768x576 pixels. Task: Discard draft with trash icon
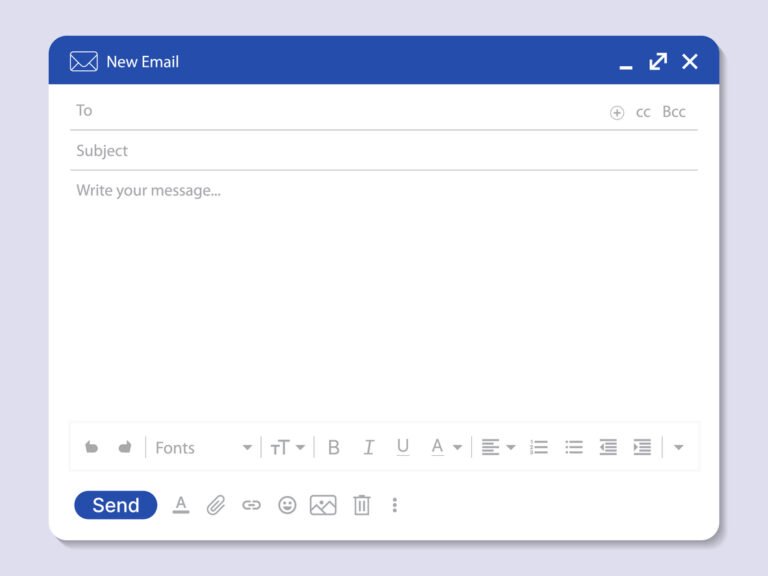362,505
